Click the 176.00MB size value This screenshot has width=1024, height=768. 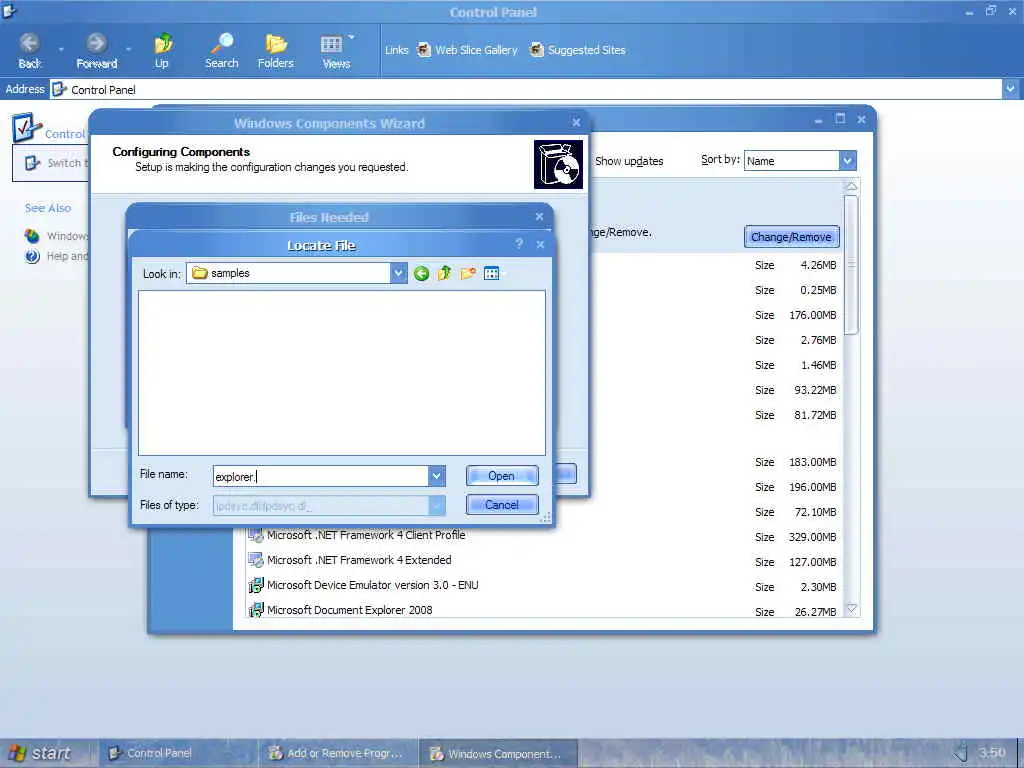[x=812, y=315]
